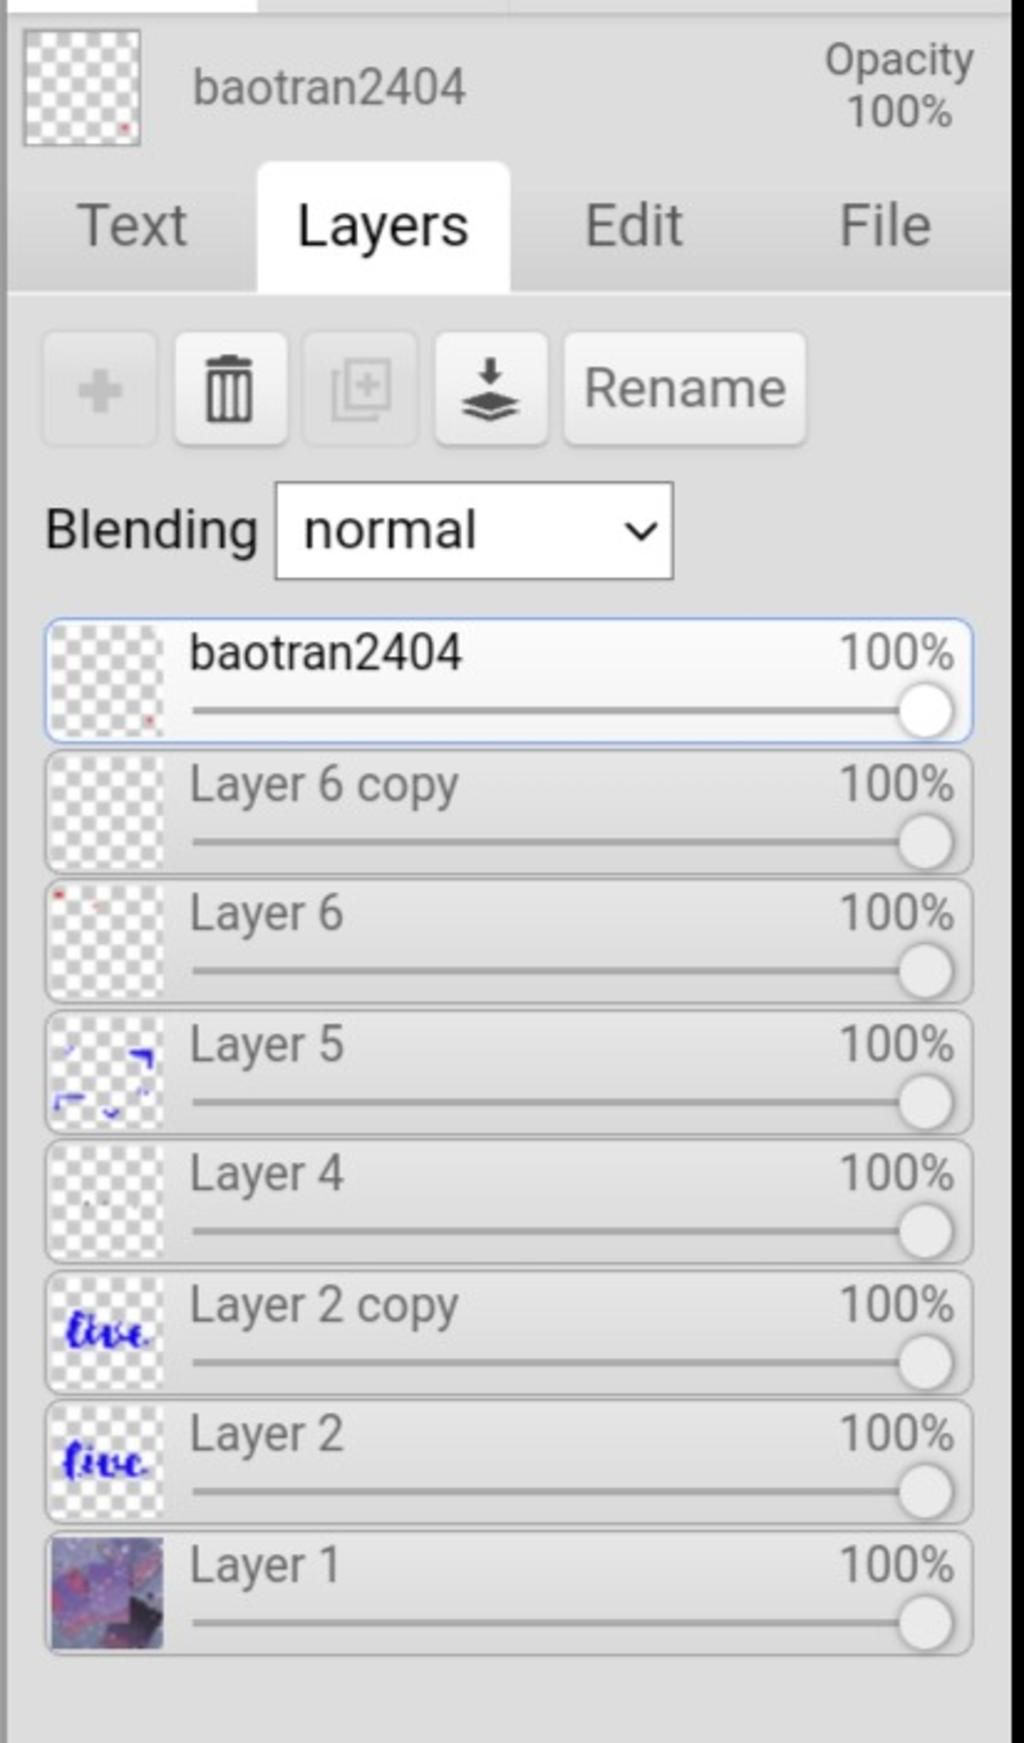This screenshot has height=1743, width=1024.
Task: Click the Layer 1 opacity slider handle
Action: pos(925,1623)
